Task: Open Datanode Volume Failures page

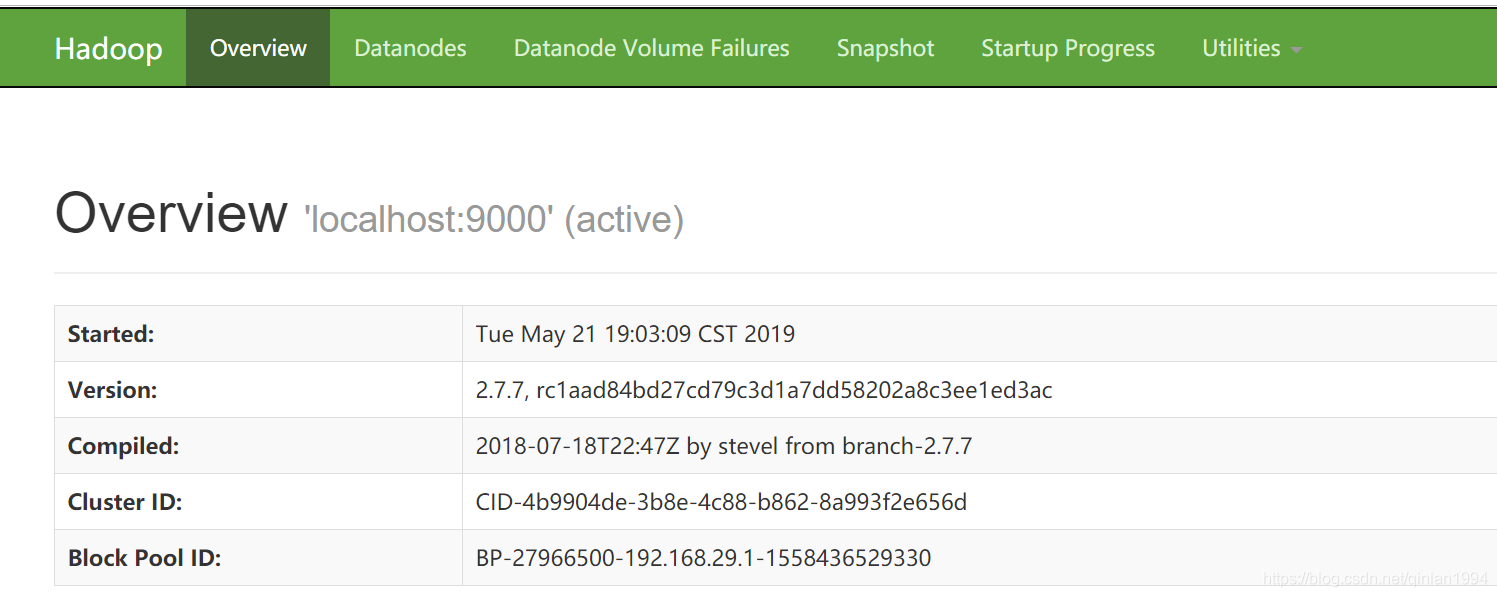Action: [651, 49]
